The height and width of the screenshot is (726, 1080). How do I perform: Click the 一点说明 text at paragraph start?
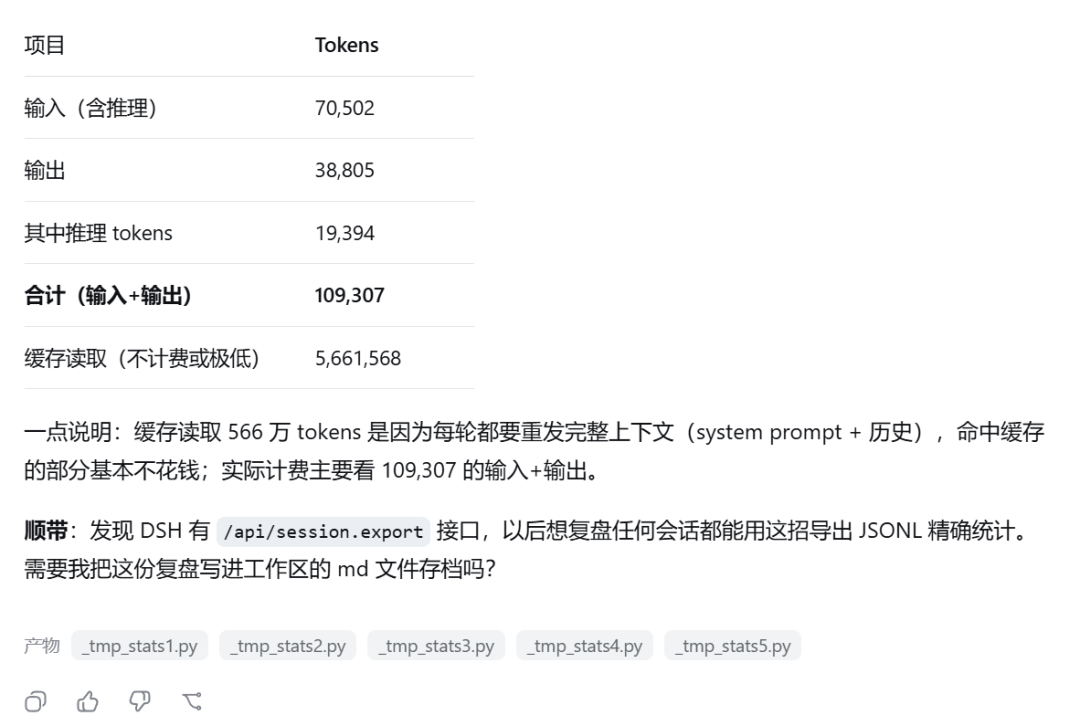68,433
